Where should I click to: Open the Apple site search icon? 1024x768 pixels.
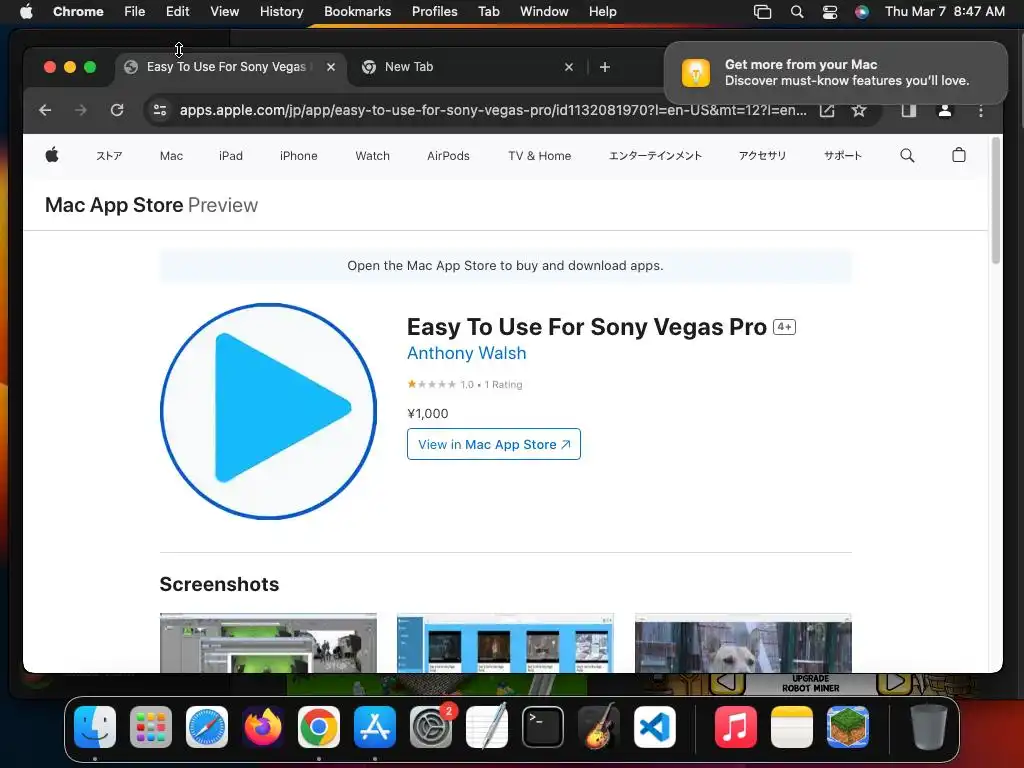(907, 155)
